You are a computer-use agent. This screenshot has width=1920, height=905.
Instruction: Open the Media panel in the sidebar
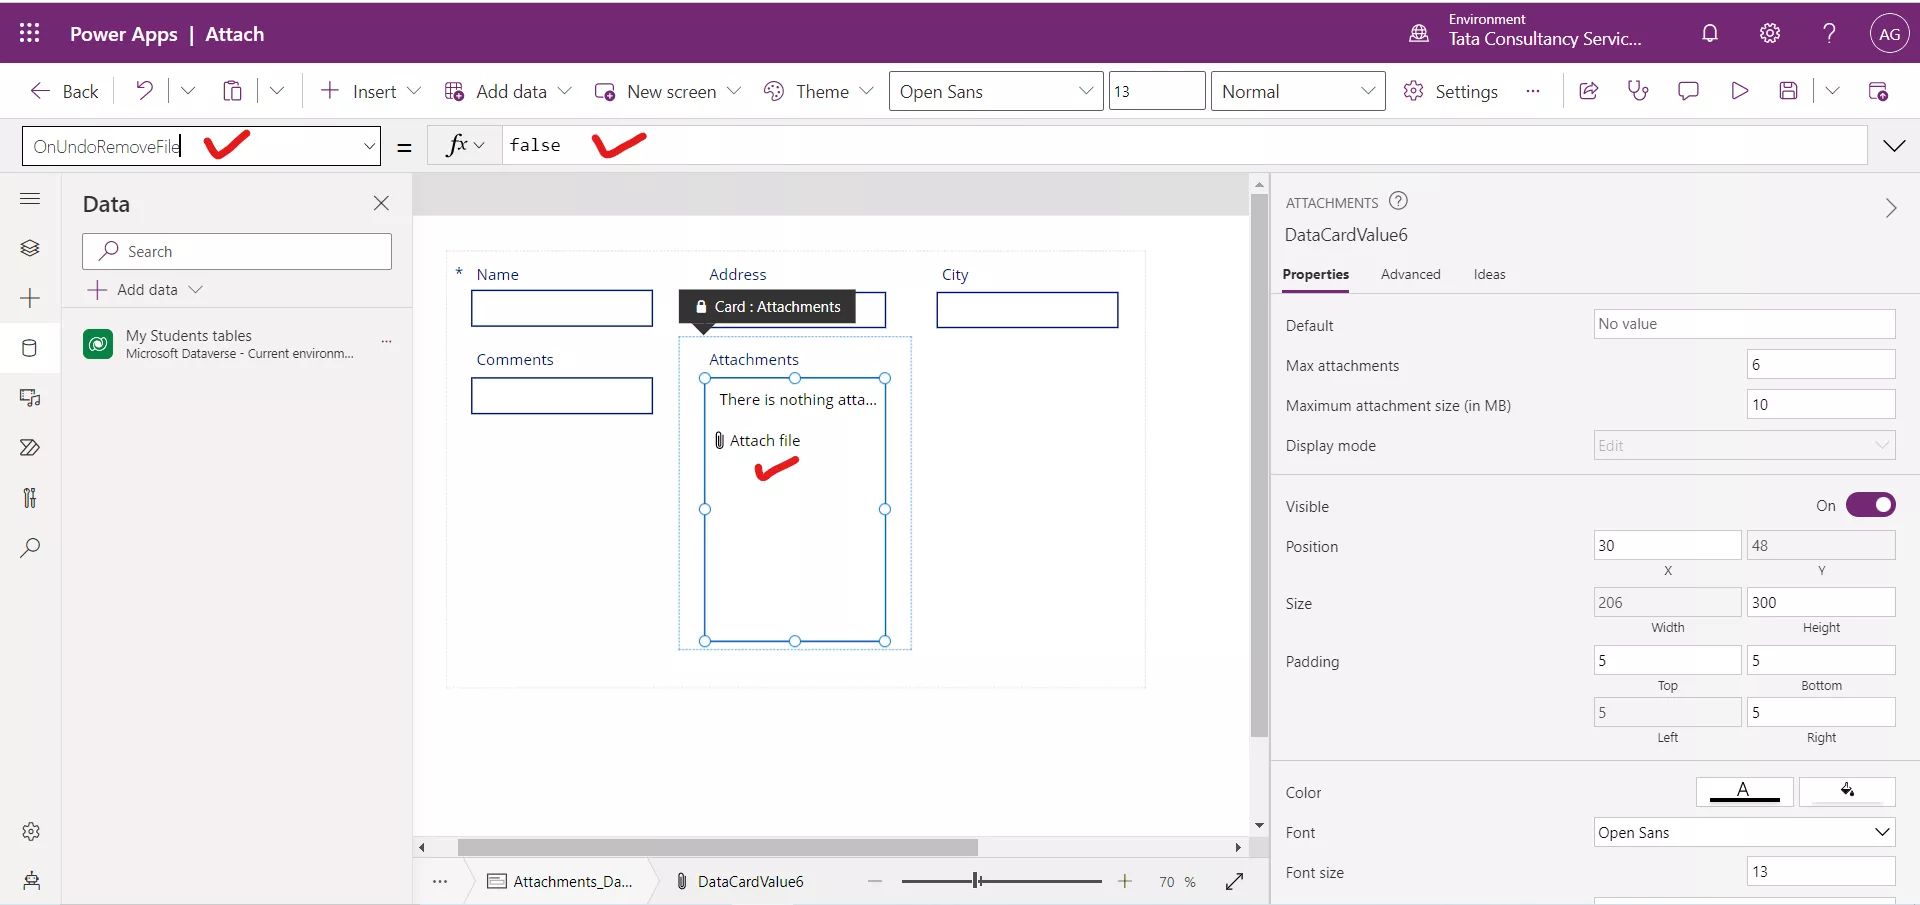tap(30, 398)
